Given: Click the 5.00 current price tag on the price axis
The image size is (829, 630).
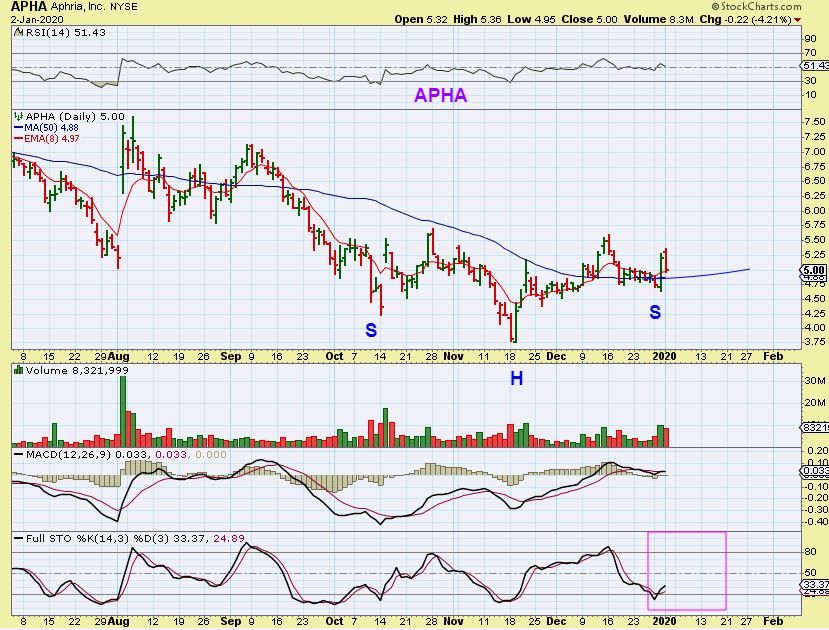Looking at the screenshot, I should coord(815,270).
